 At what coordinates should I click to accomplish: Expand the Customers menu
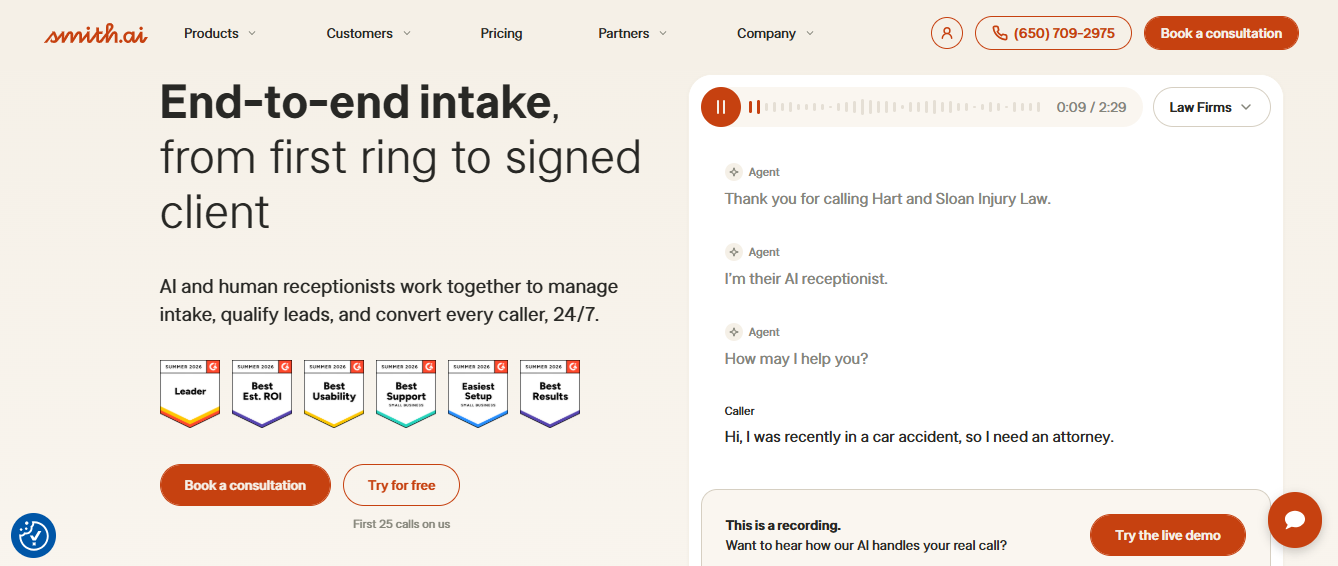click(369, 33)
